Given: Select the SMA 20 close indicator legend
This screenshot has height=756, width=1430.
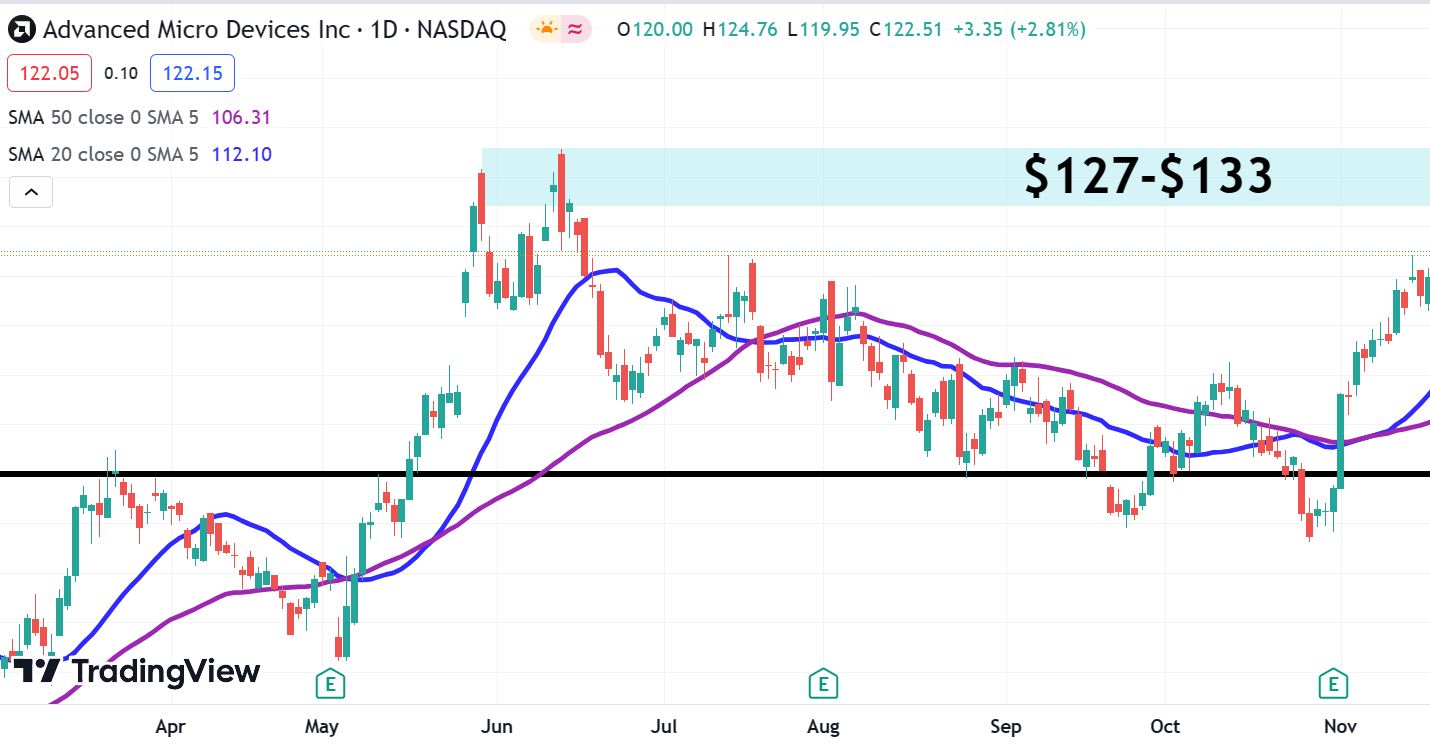Looking at the screenshot, I should (103, 154).
